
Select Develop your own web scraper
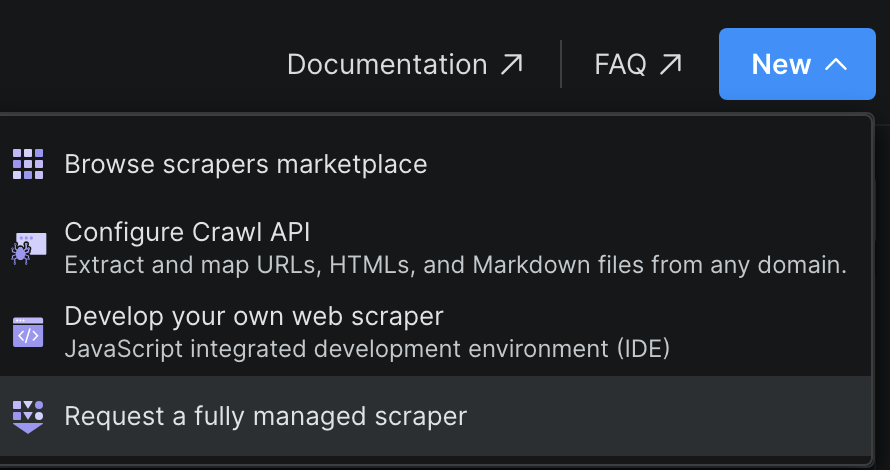tap(253, 316)
